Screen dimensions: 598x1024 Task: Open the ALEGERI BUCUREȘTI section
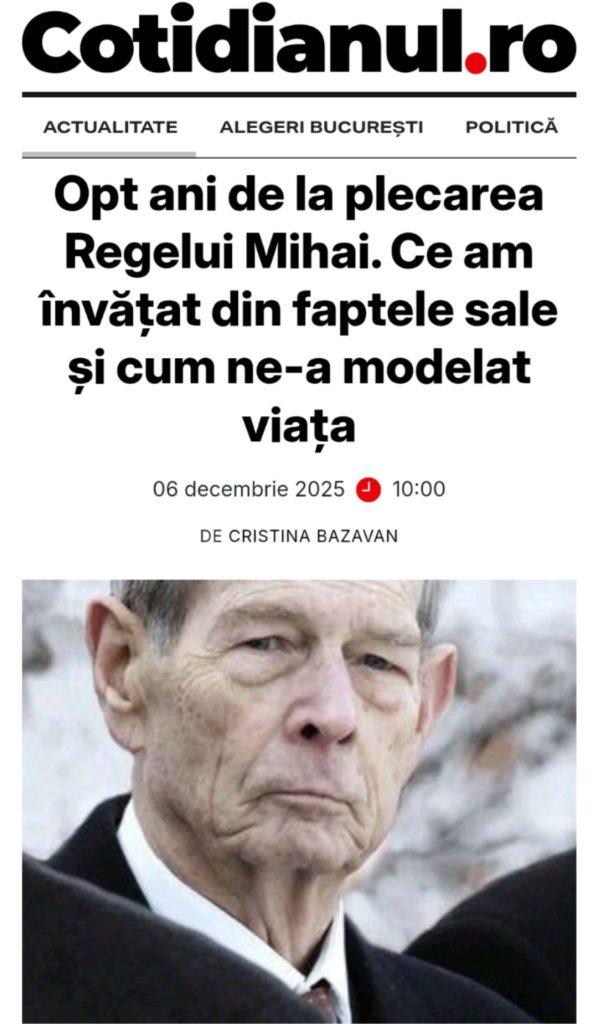point(321,127)
